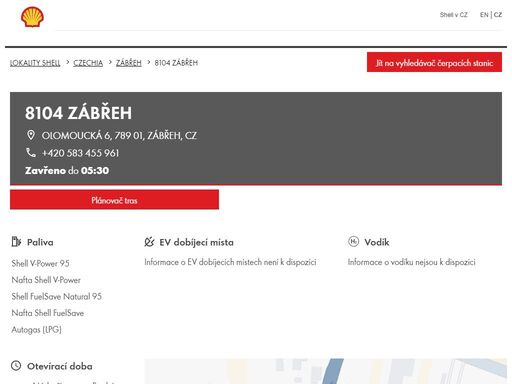Click the phone icon
Screen dimensions: 512x384
point(31,153)
